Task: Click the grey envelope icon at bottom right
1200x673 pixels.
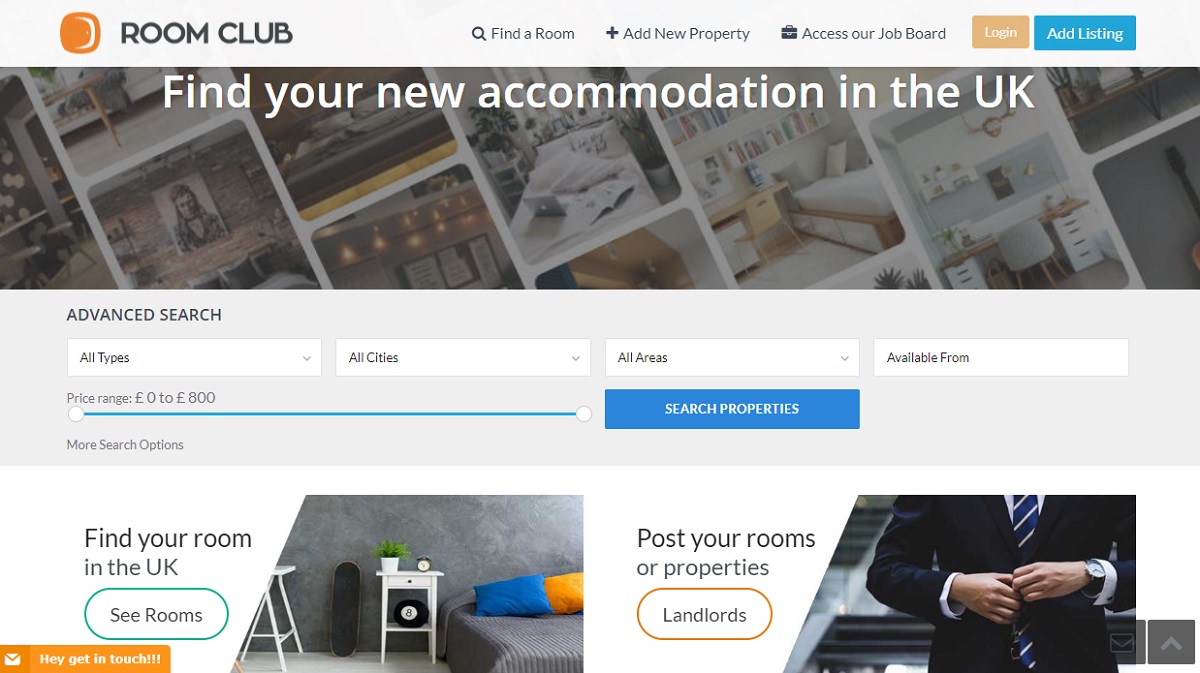Action: pos(1122,643)
